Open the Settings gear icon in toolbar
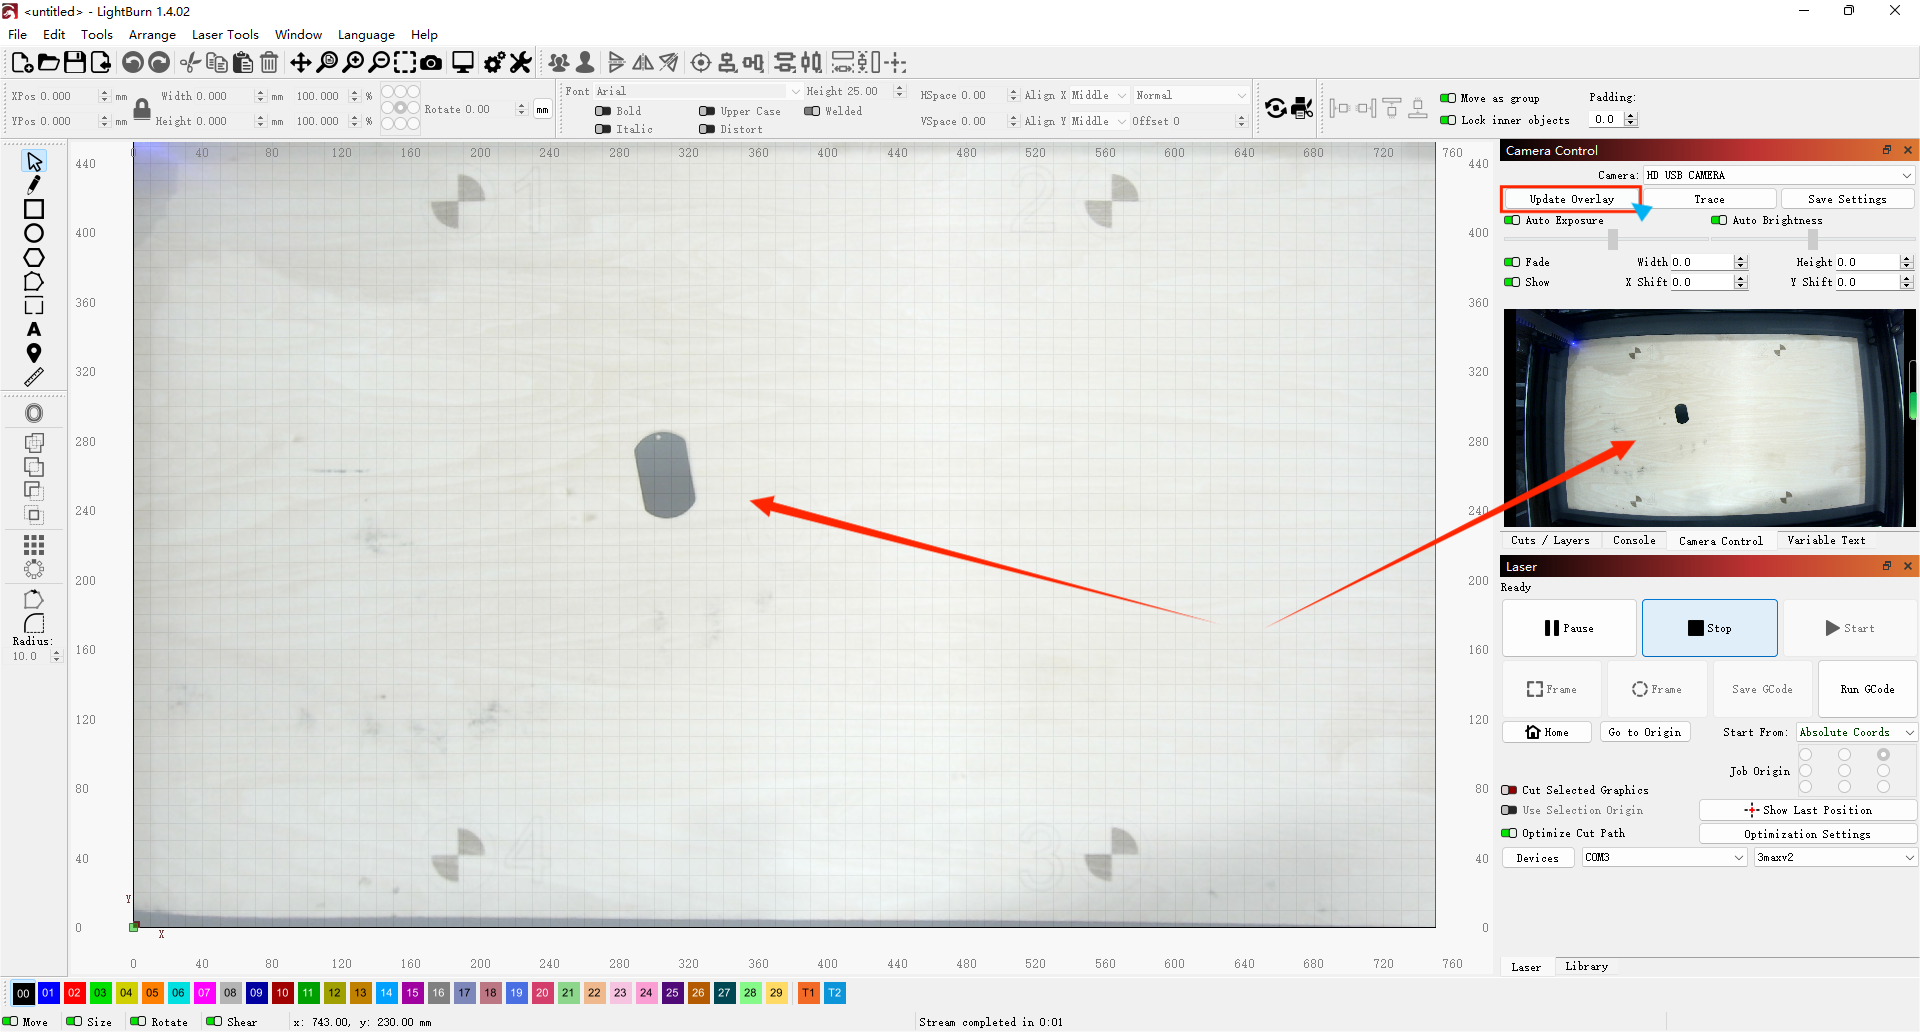This screenshot has width=1920, height=1032. [x=494, y=63]
